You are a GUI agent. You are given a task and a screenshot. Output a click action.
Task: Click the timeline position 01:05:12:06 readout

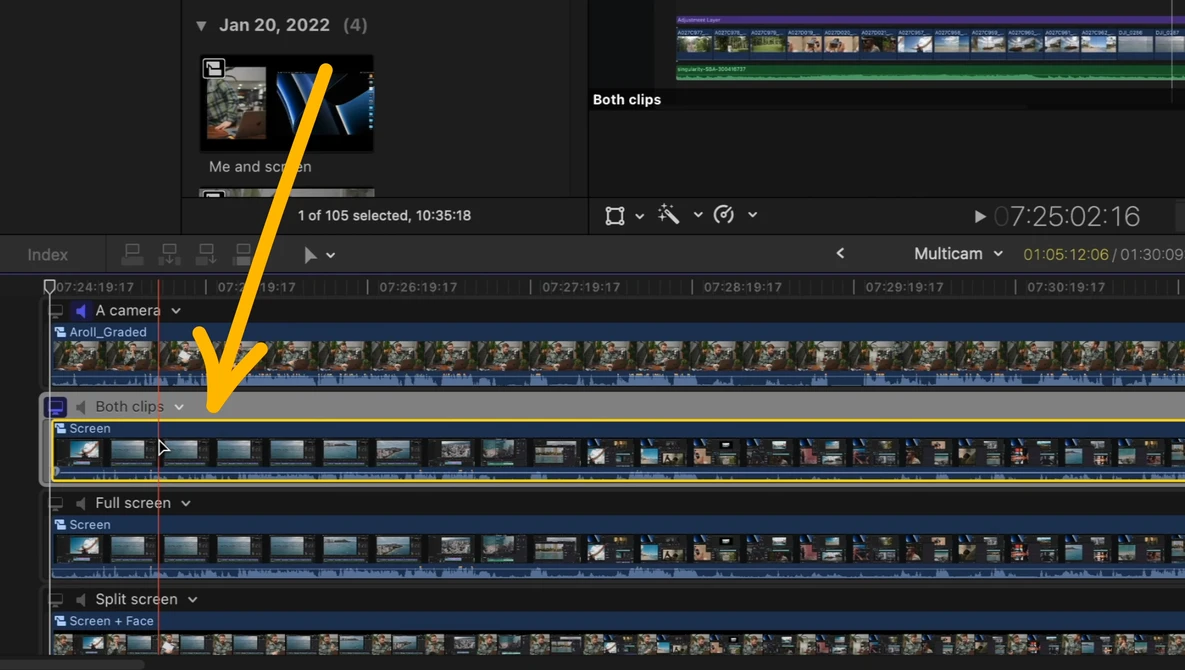coord(1066,255)
